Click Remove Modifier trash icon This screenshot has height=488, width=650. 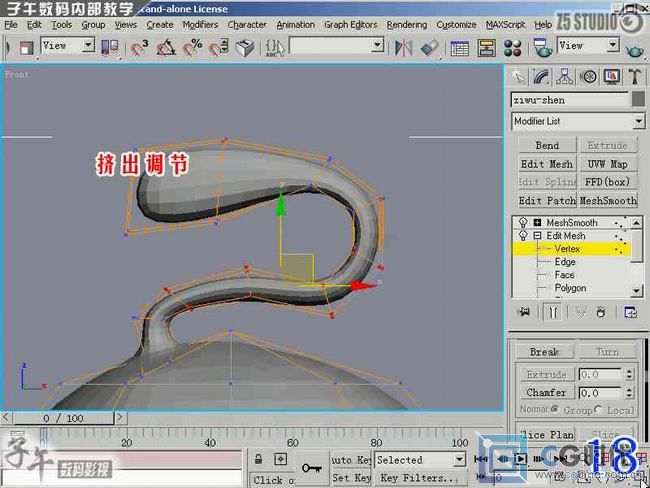[x=601, y=312]
